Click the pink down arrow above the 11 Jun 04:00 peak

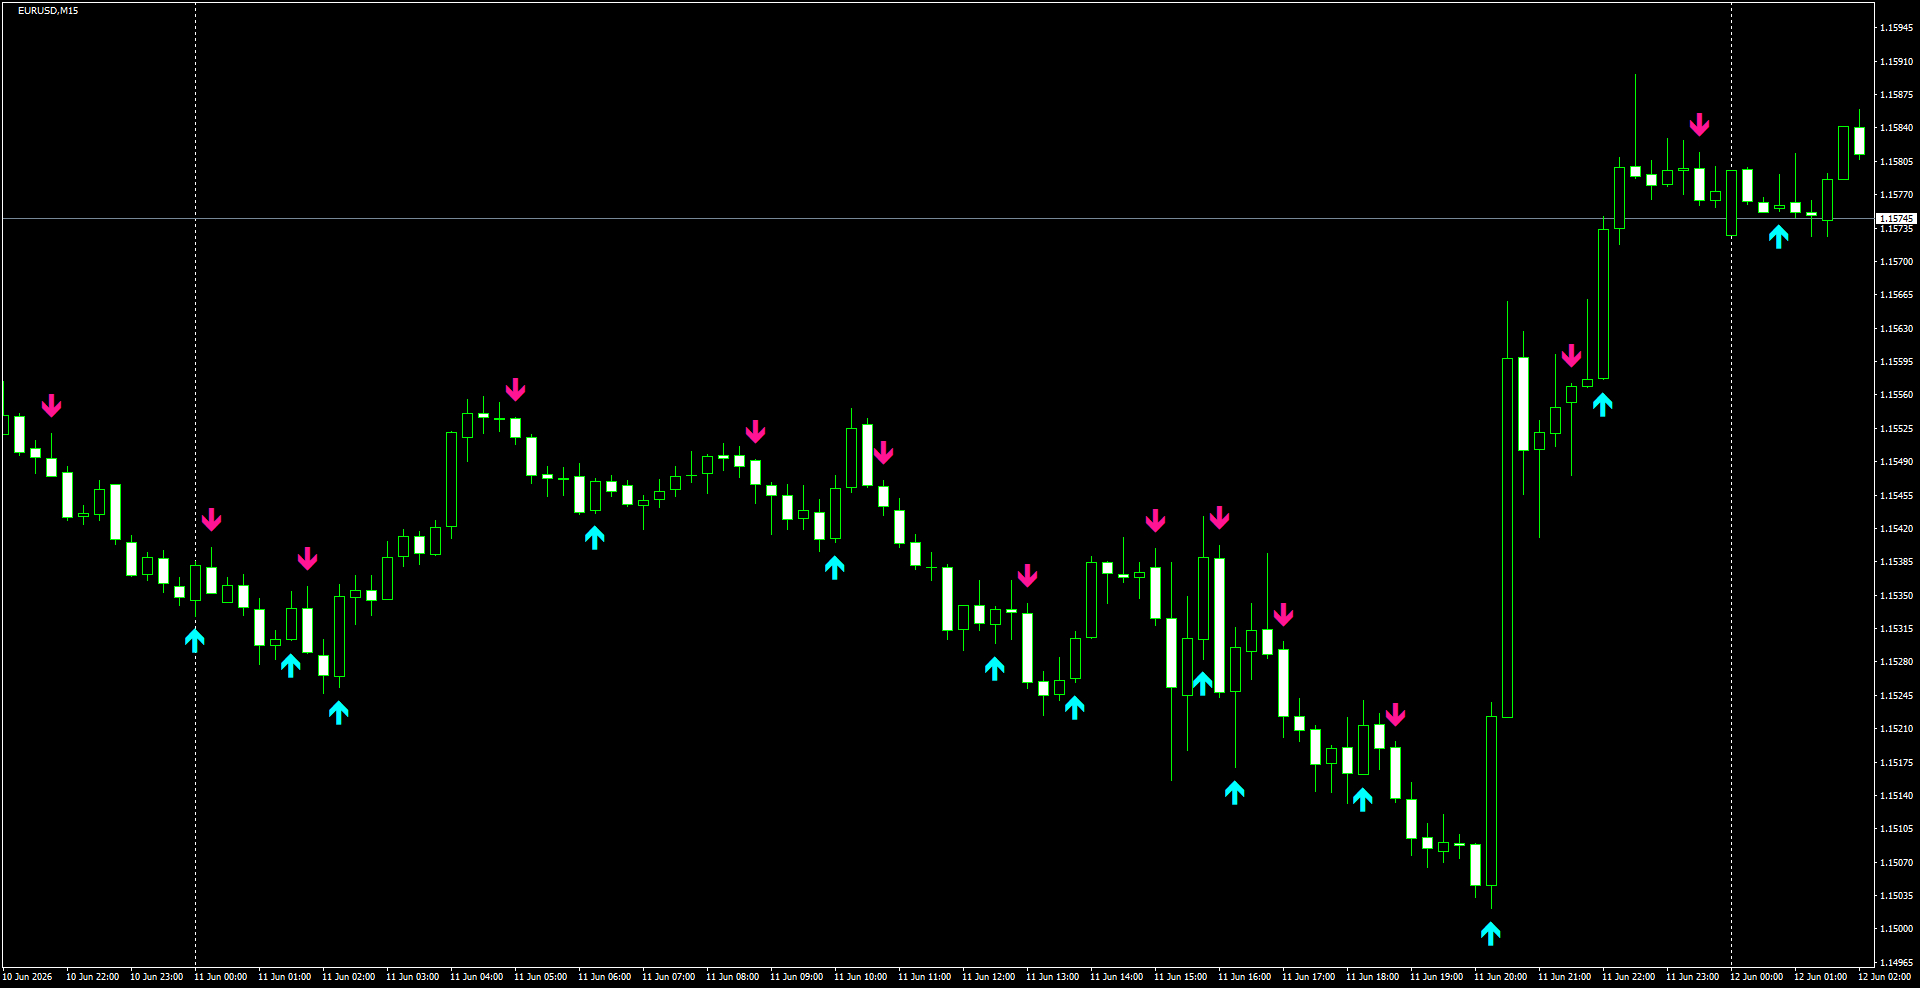pos(515,389)
